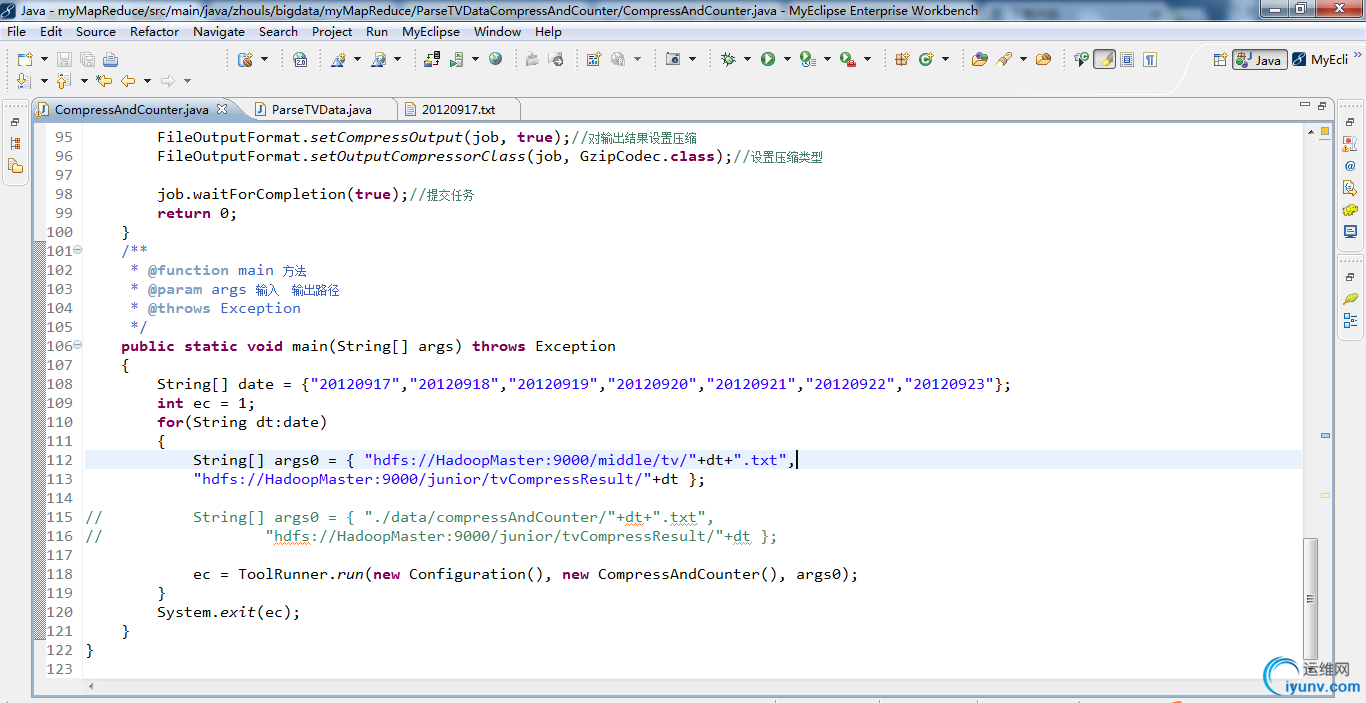Open the Search dropdown arrow
Image resolution: width=1366 pixels, height=703 pixels.
click(1023, 59)
